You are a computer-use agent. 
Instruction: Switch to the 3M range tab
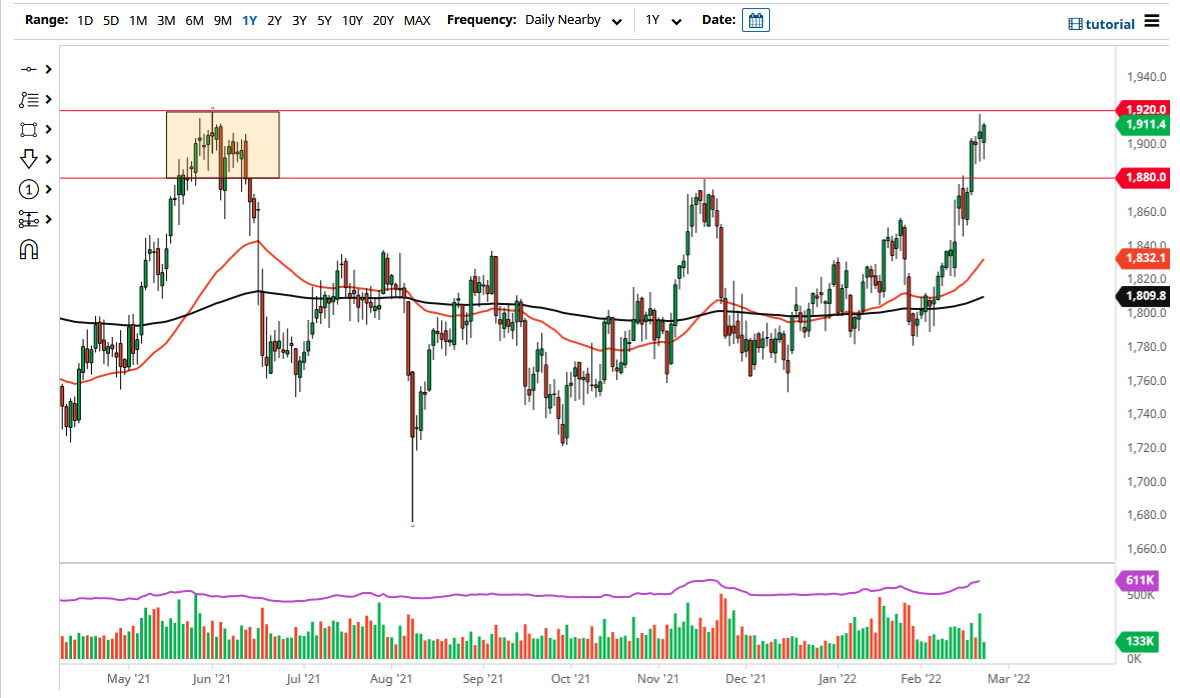coord(166,19)
